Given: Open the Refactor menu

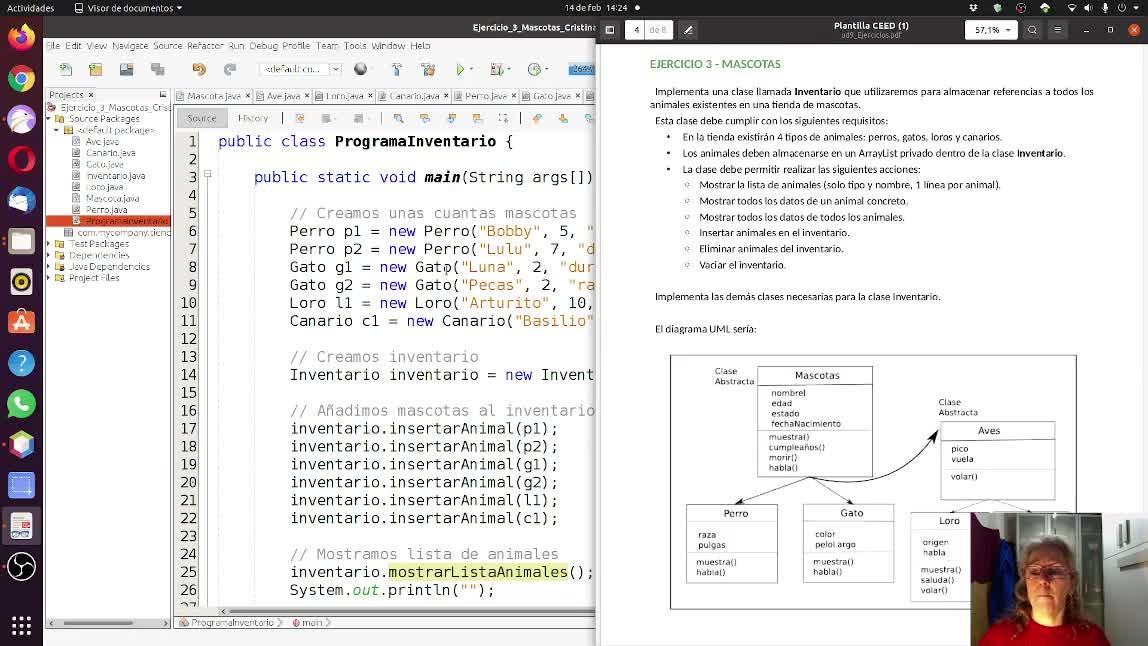Looking at the screenshot, I should (x=205, y=46).
